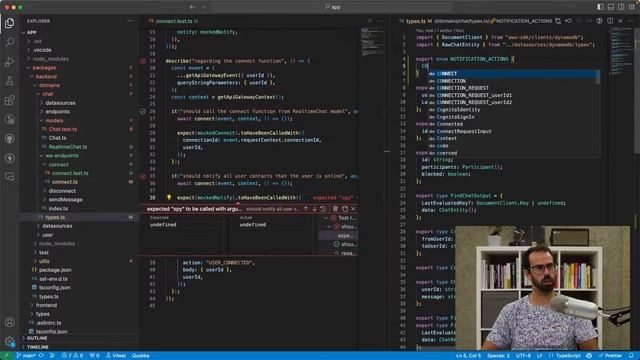The image size is (640, 360).
Task: Click the Explorer panel more actions ellipsis
Action: [x=130, y=21]
